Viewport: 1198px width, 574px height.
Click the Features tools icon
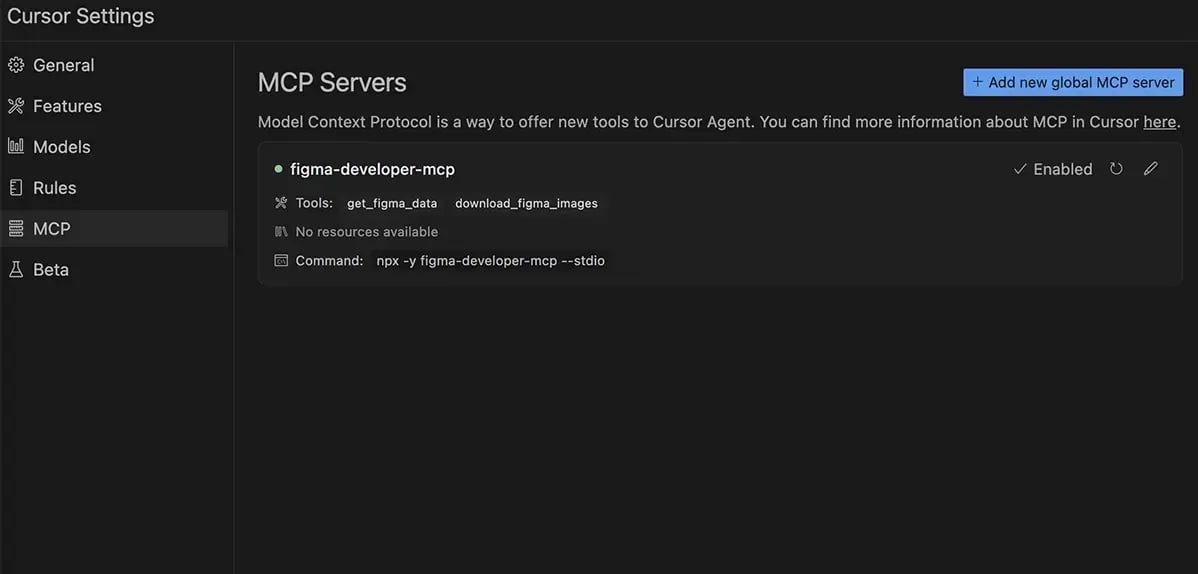[16, 106]
